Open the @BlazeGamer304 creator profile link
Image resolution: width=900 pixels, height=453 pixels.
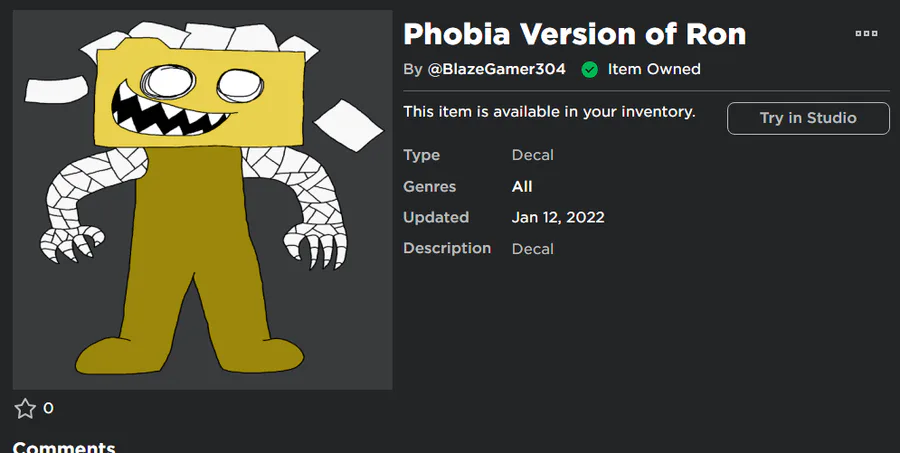(497, 69)
